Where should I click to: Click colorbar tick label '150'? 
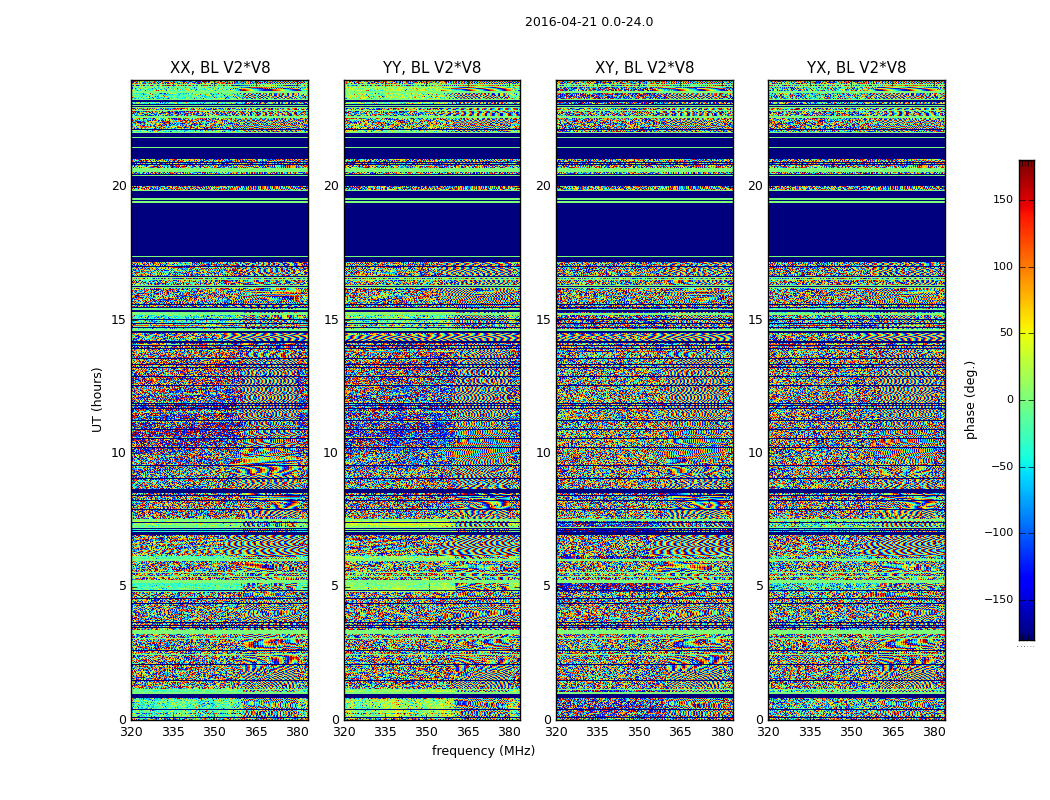[x=1003, y=199]
